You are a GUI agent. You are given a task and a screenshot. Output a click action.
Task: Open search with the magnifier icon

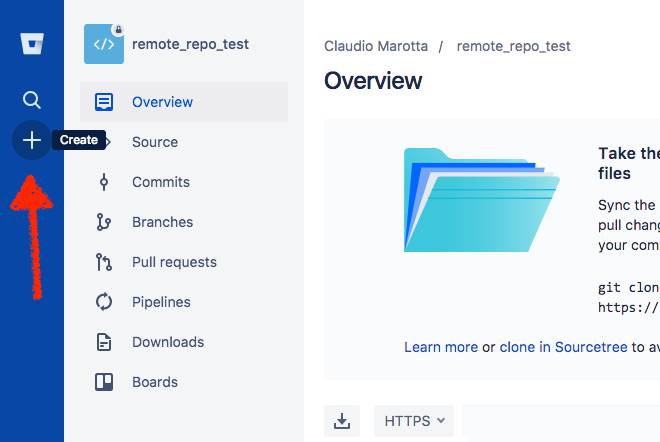click(x=32, y=100)
